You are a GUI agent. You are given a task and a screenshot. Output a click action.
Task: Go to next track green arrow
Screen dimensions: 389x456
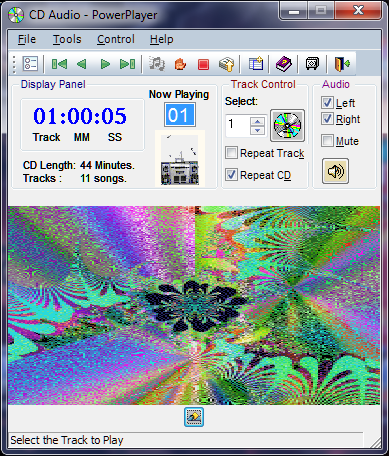pos(105,64)
